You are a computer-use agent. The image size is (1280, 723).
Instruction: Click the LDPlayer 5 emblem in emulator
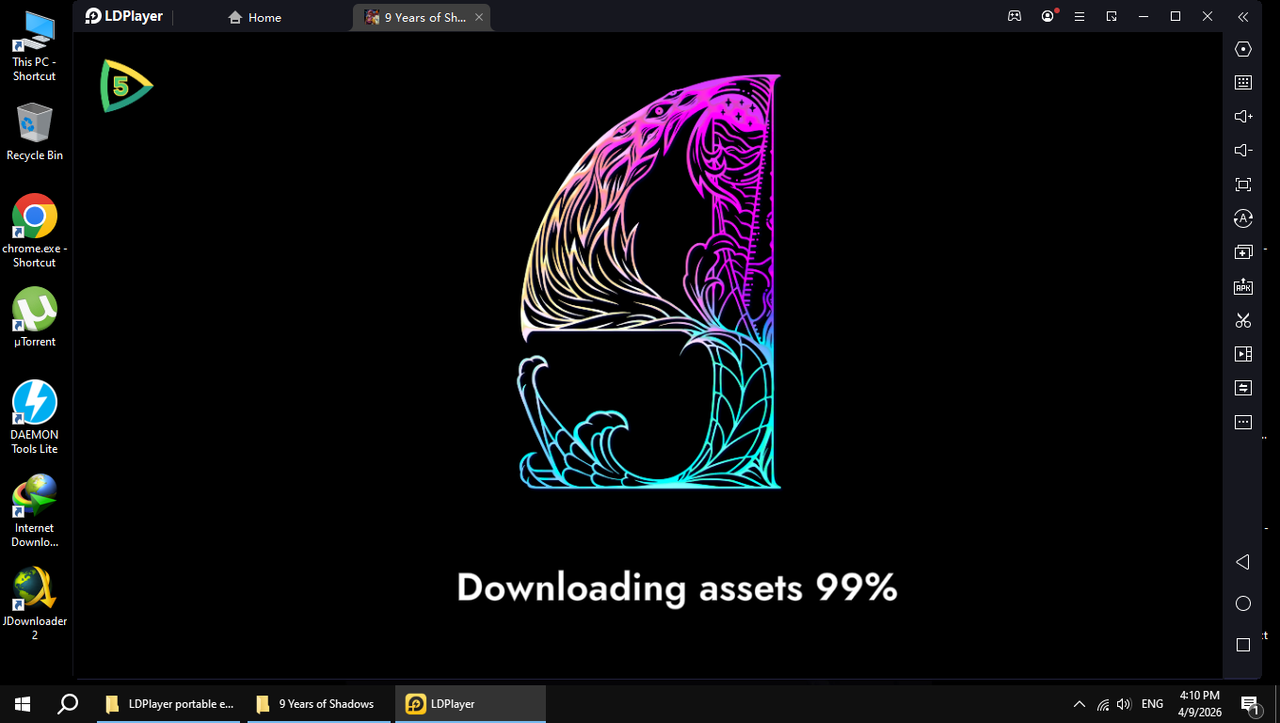coord(125,86)
